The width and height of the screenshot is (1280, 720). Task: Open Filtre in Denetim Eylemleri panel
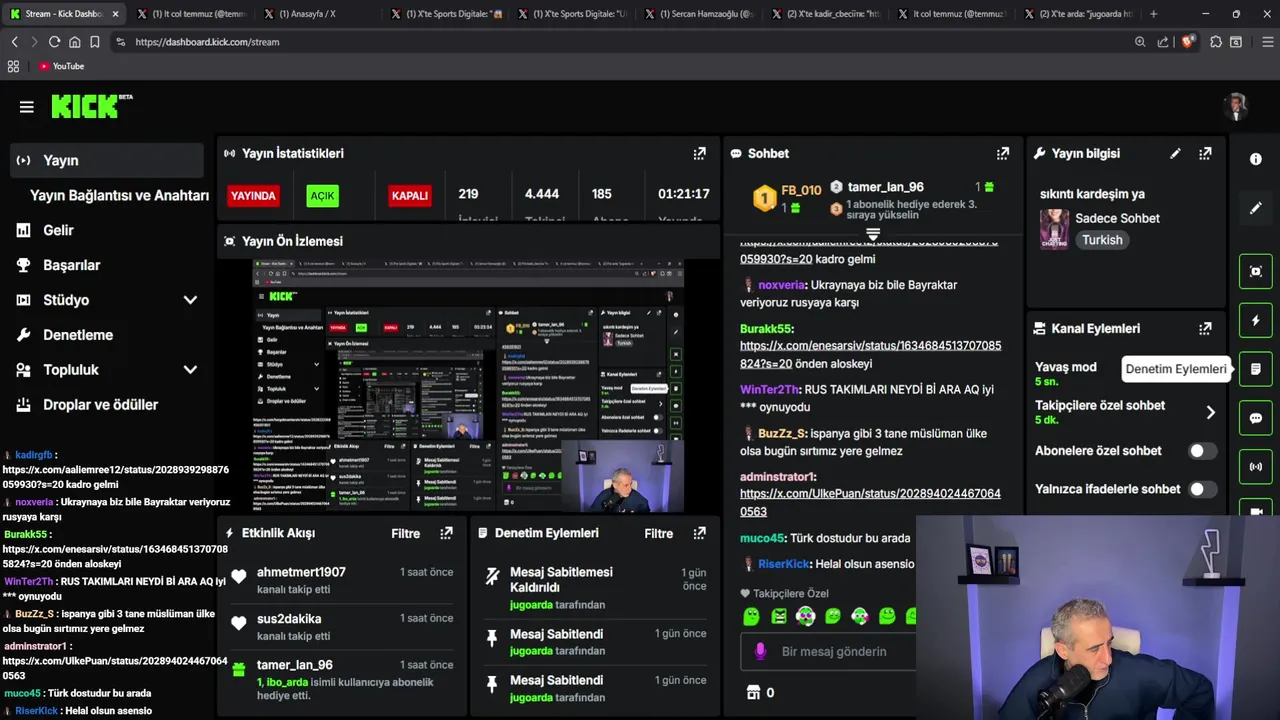(658, 533)
